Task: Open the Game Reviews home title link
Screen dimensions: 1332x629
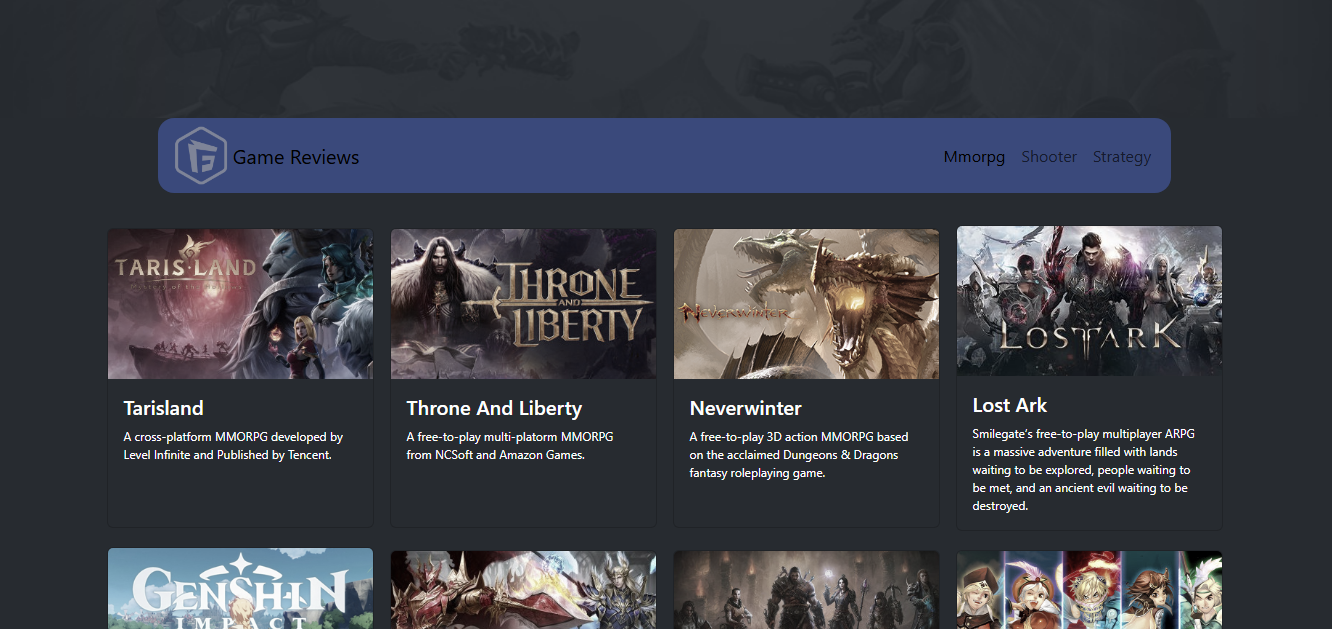Action: click(296, 157)
